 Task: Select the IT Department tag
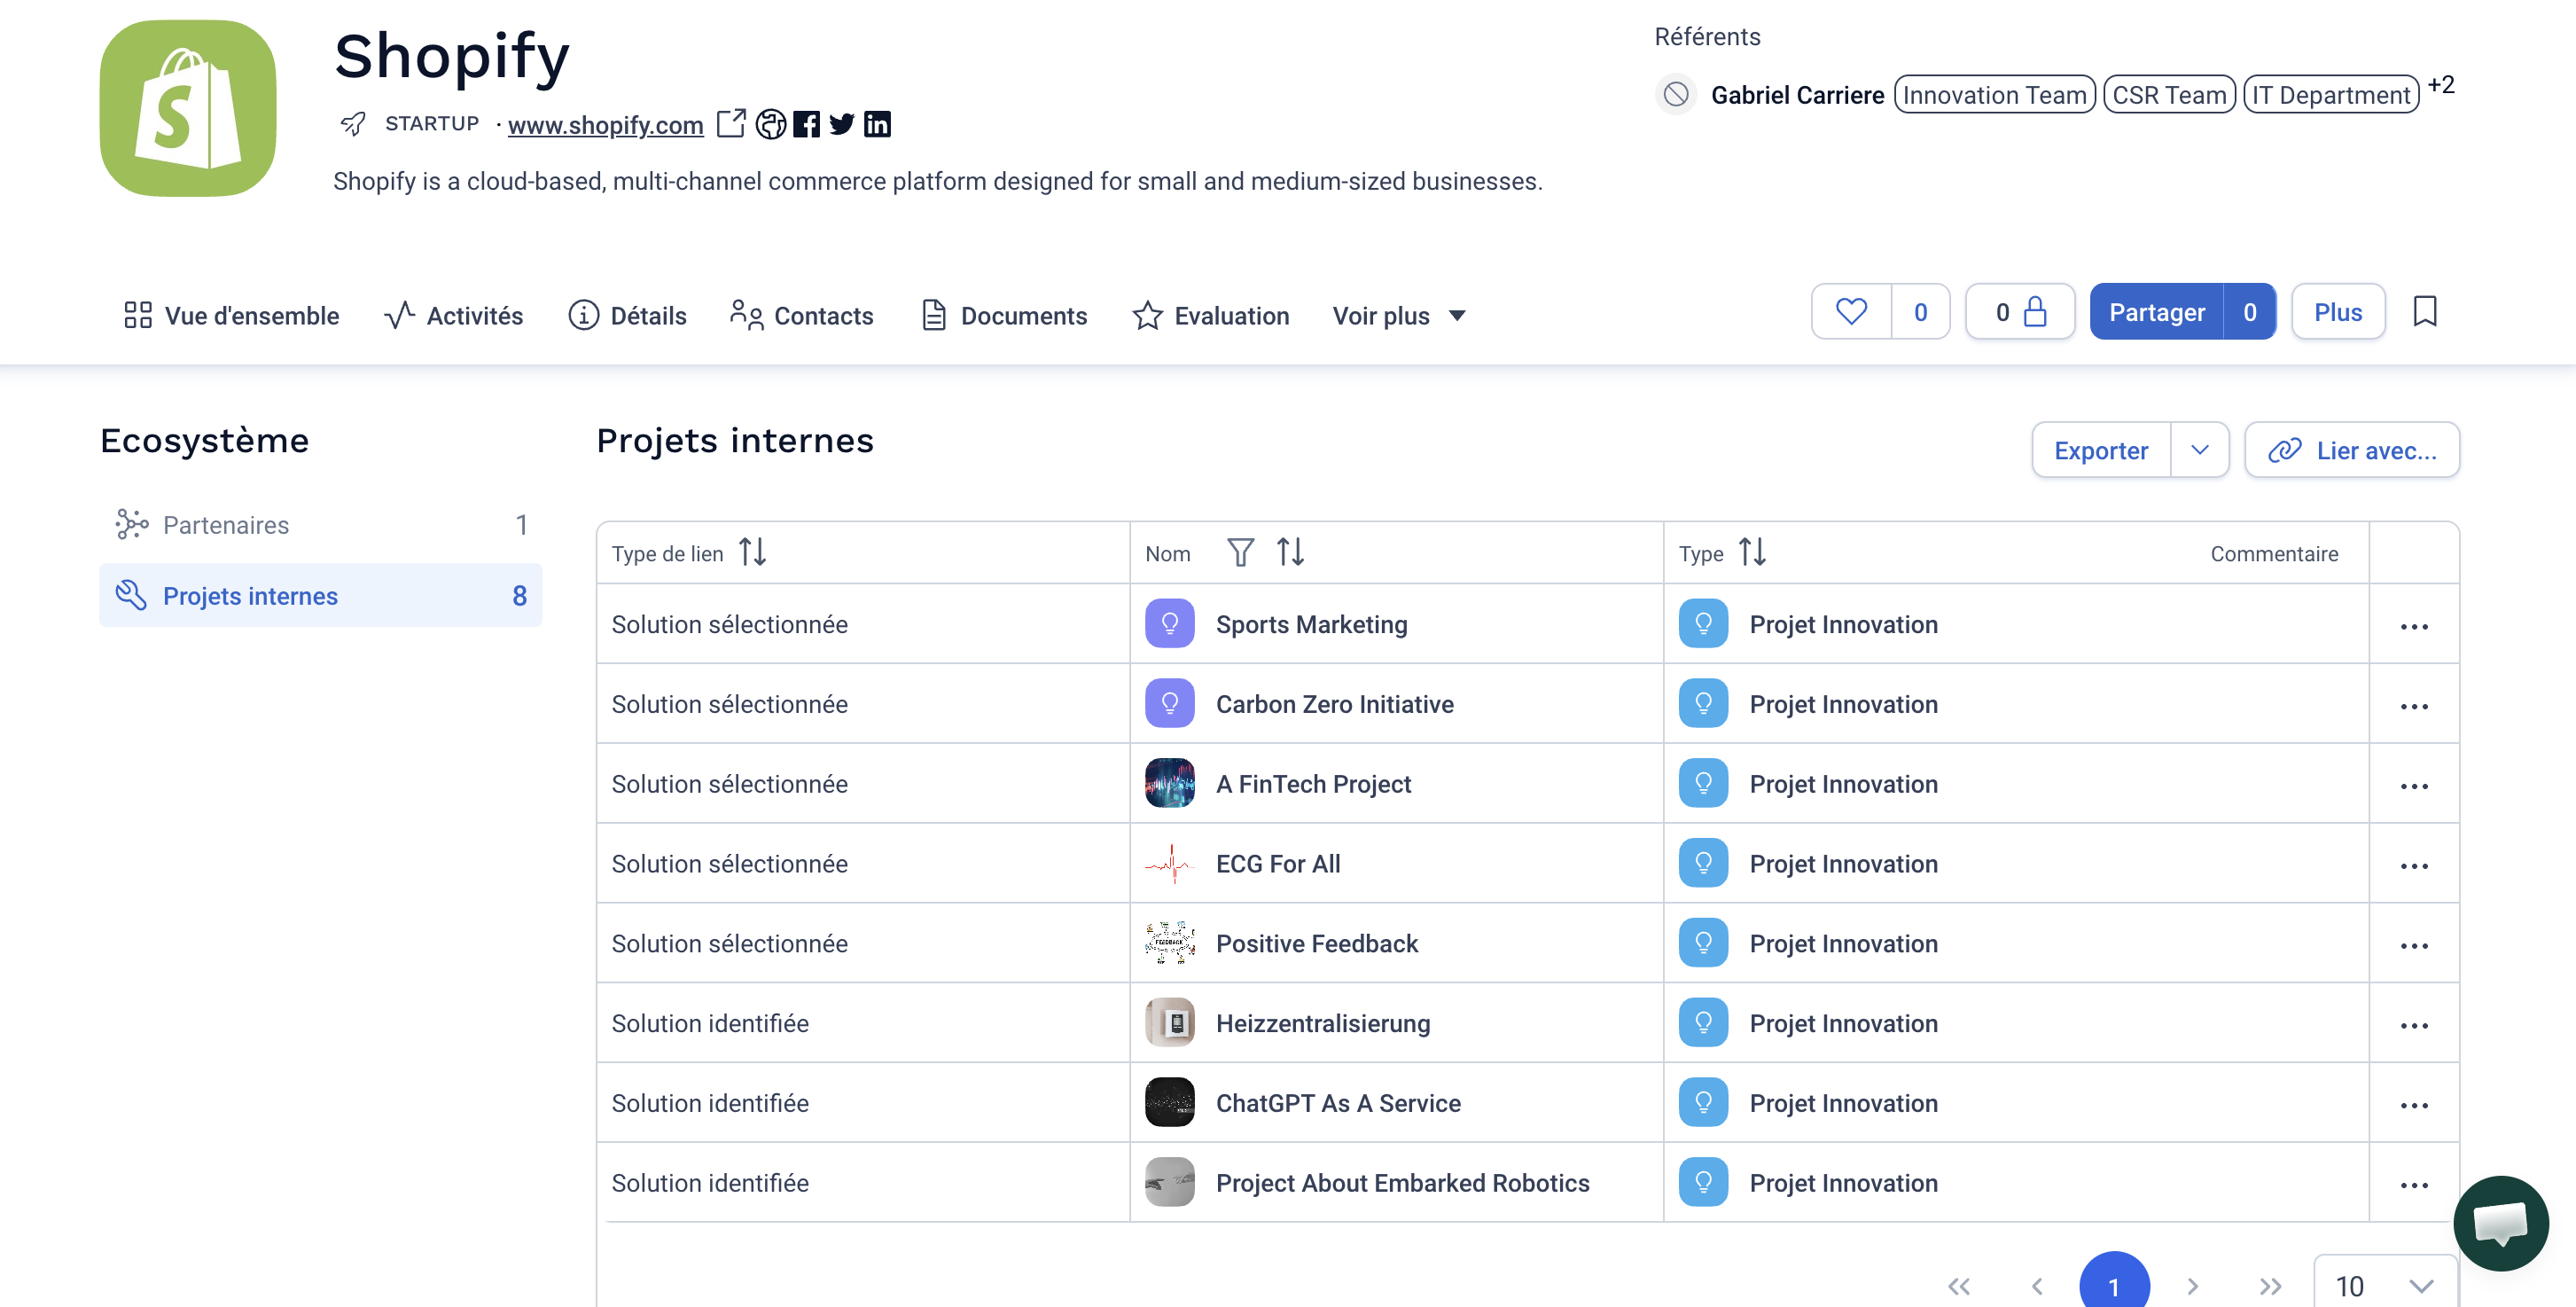tap(2331, 95)
